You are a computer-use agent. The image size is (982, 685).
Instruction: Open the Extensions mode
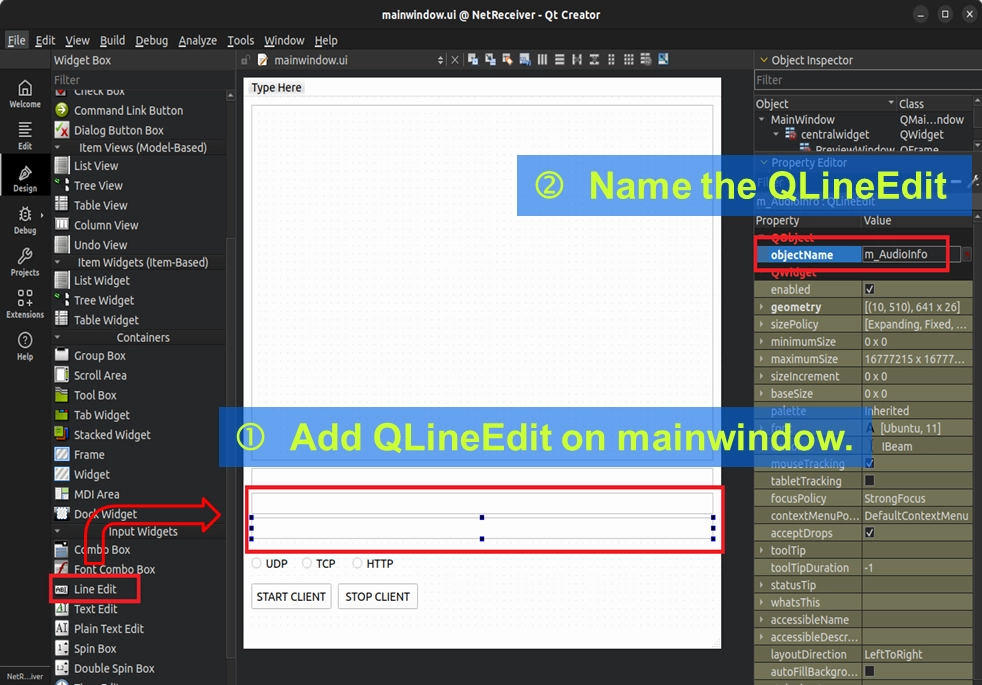[x=24, y=304]
